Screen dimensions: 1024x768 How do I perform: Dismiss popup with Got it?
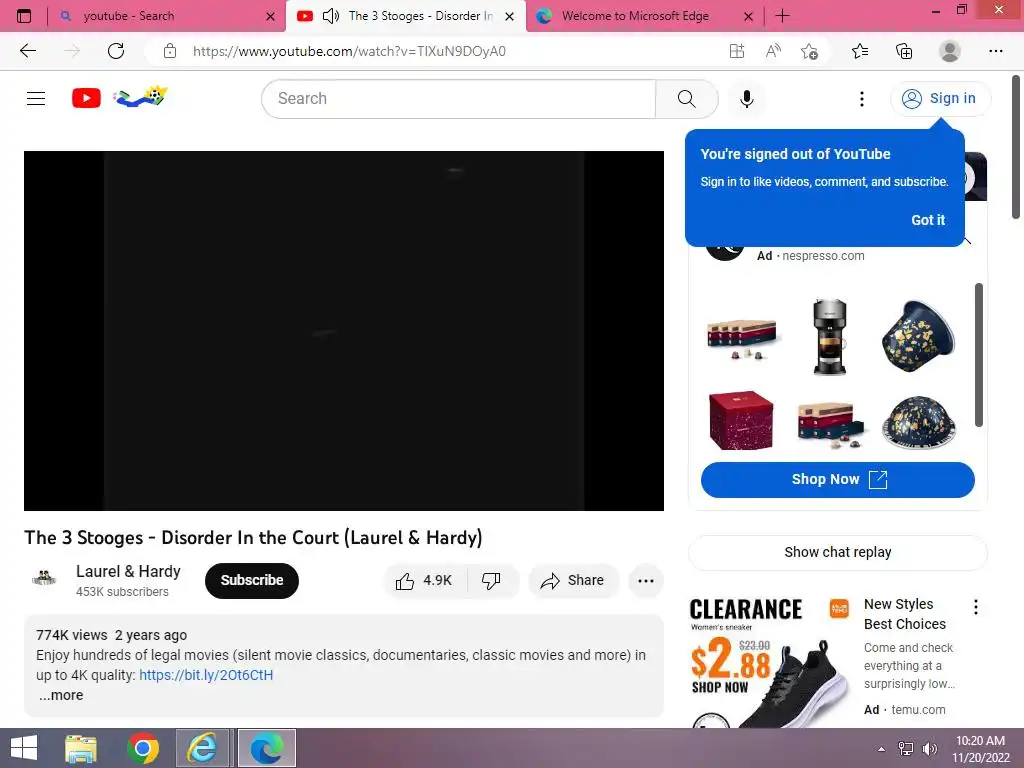click(927, 220)
